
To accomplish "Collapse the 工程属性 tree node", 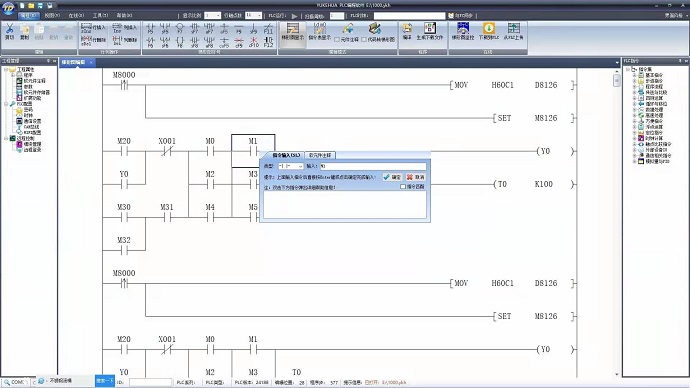I will pyautogui.click(x=6, y=70).
